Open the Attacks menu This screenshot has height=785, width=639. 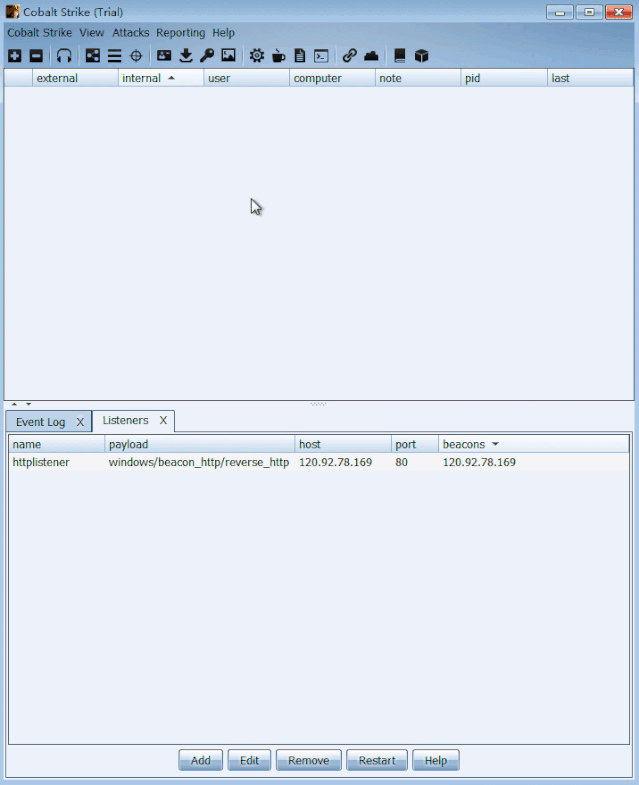pyautogui.click(x=131, y=33)
